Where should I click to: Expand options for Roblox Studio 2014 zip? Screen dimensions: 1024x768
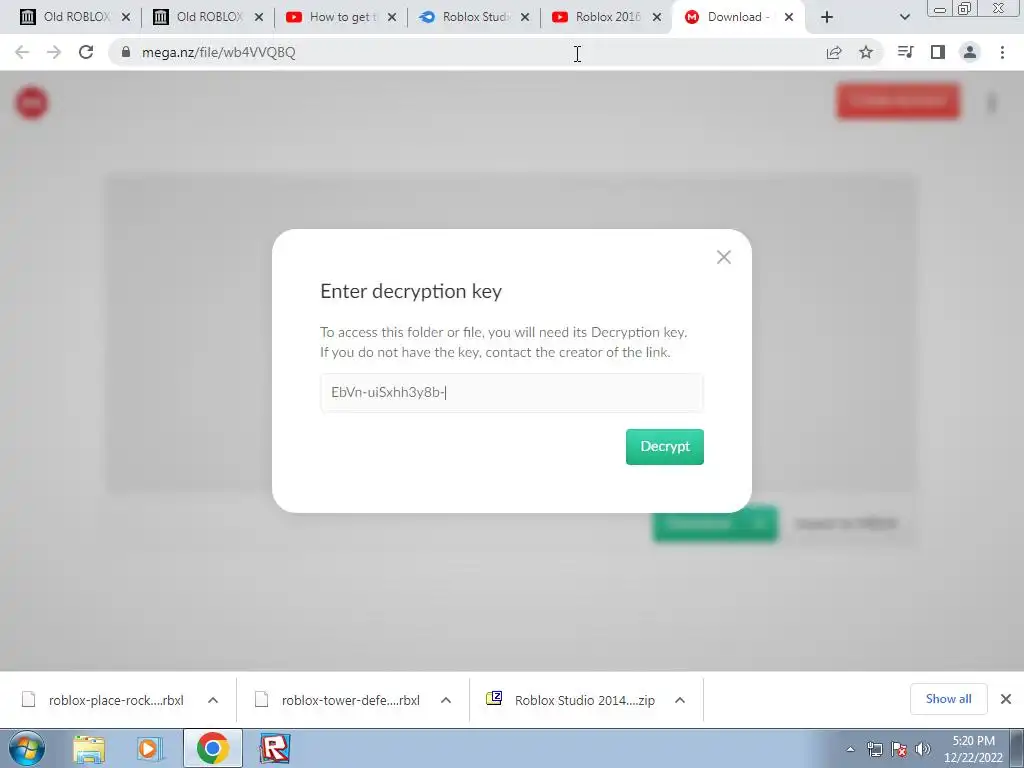[680, 700]
